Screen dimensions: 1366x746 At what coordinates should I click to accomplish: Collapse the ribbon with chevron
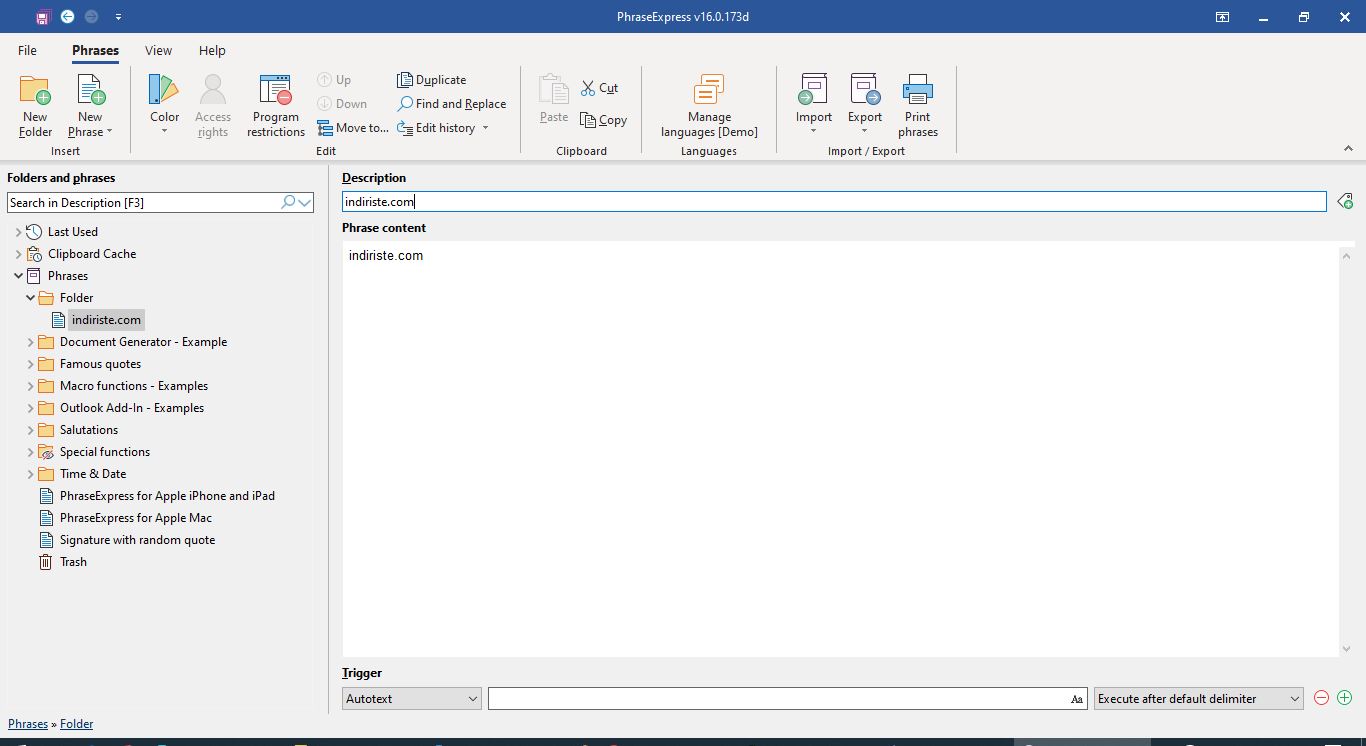(x=1348, y=149)
